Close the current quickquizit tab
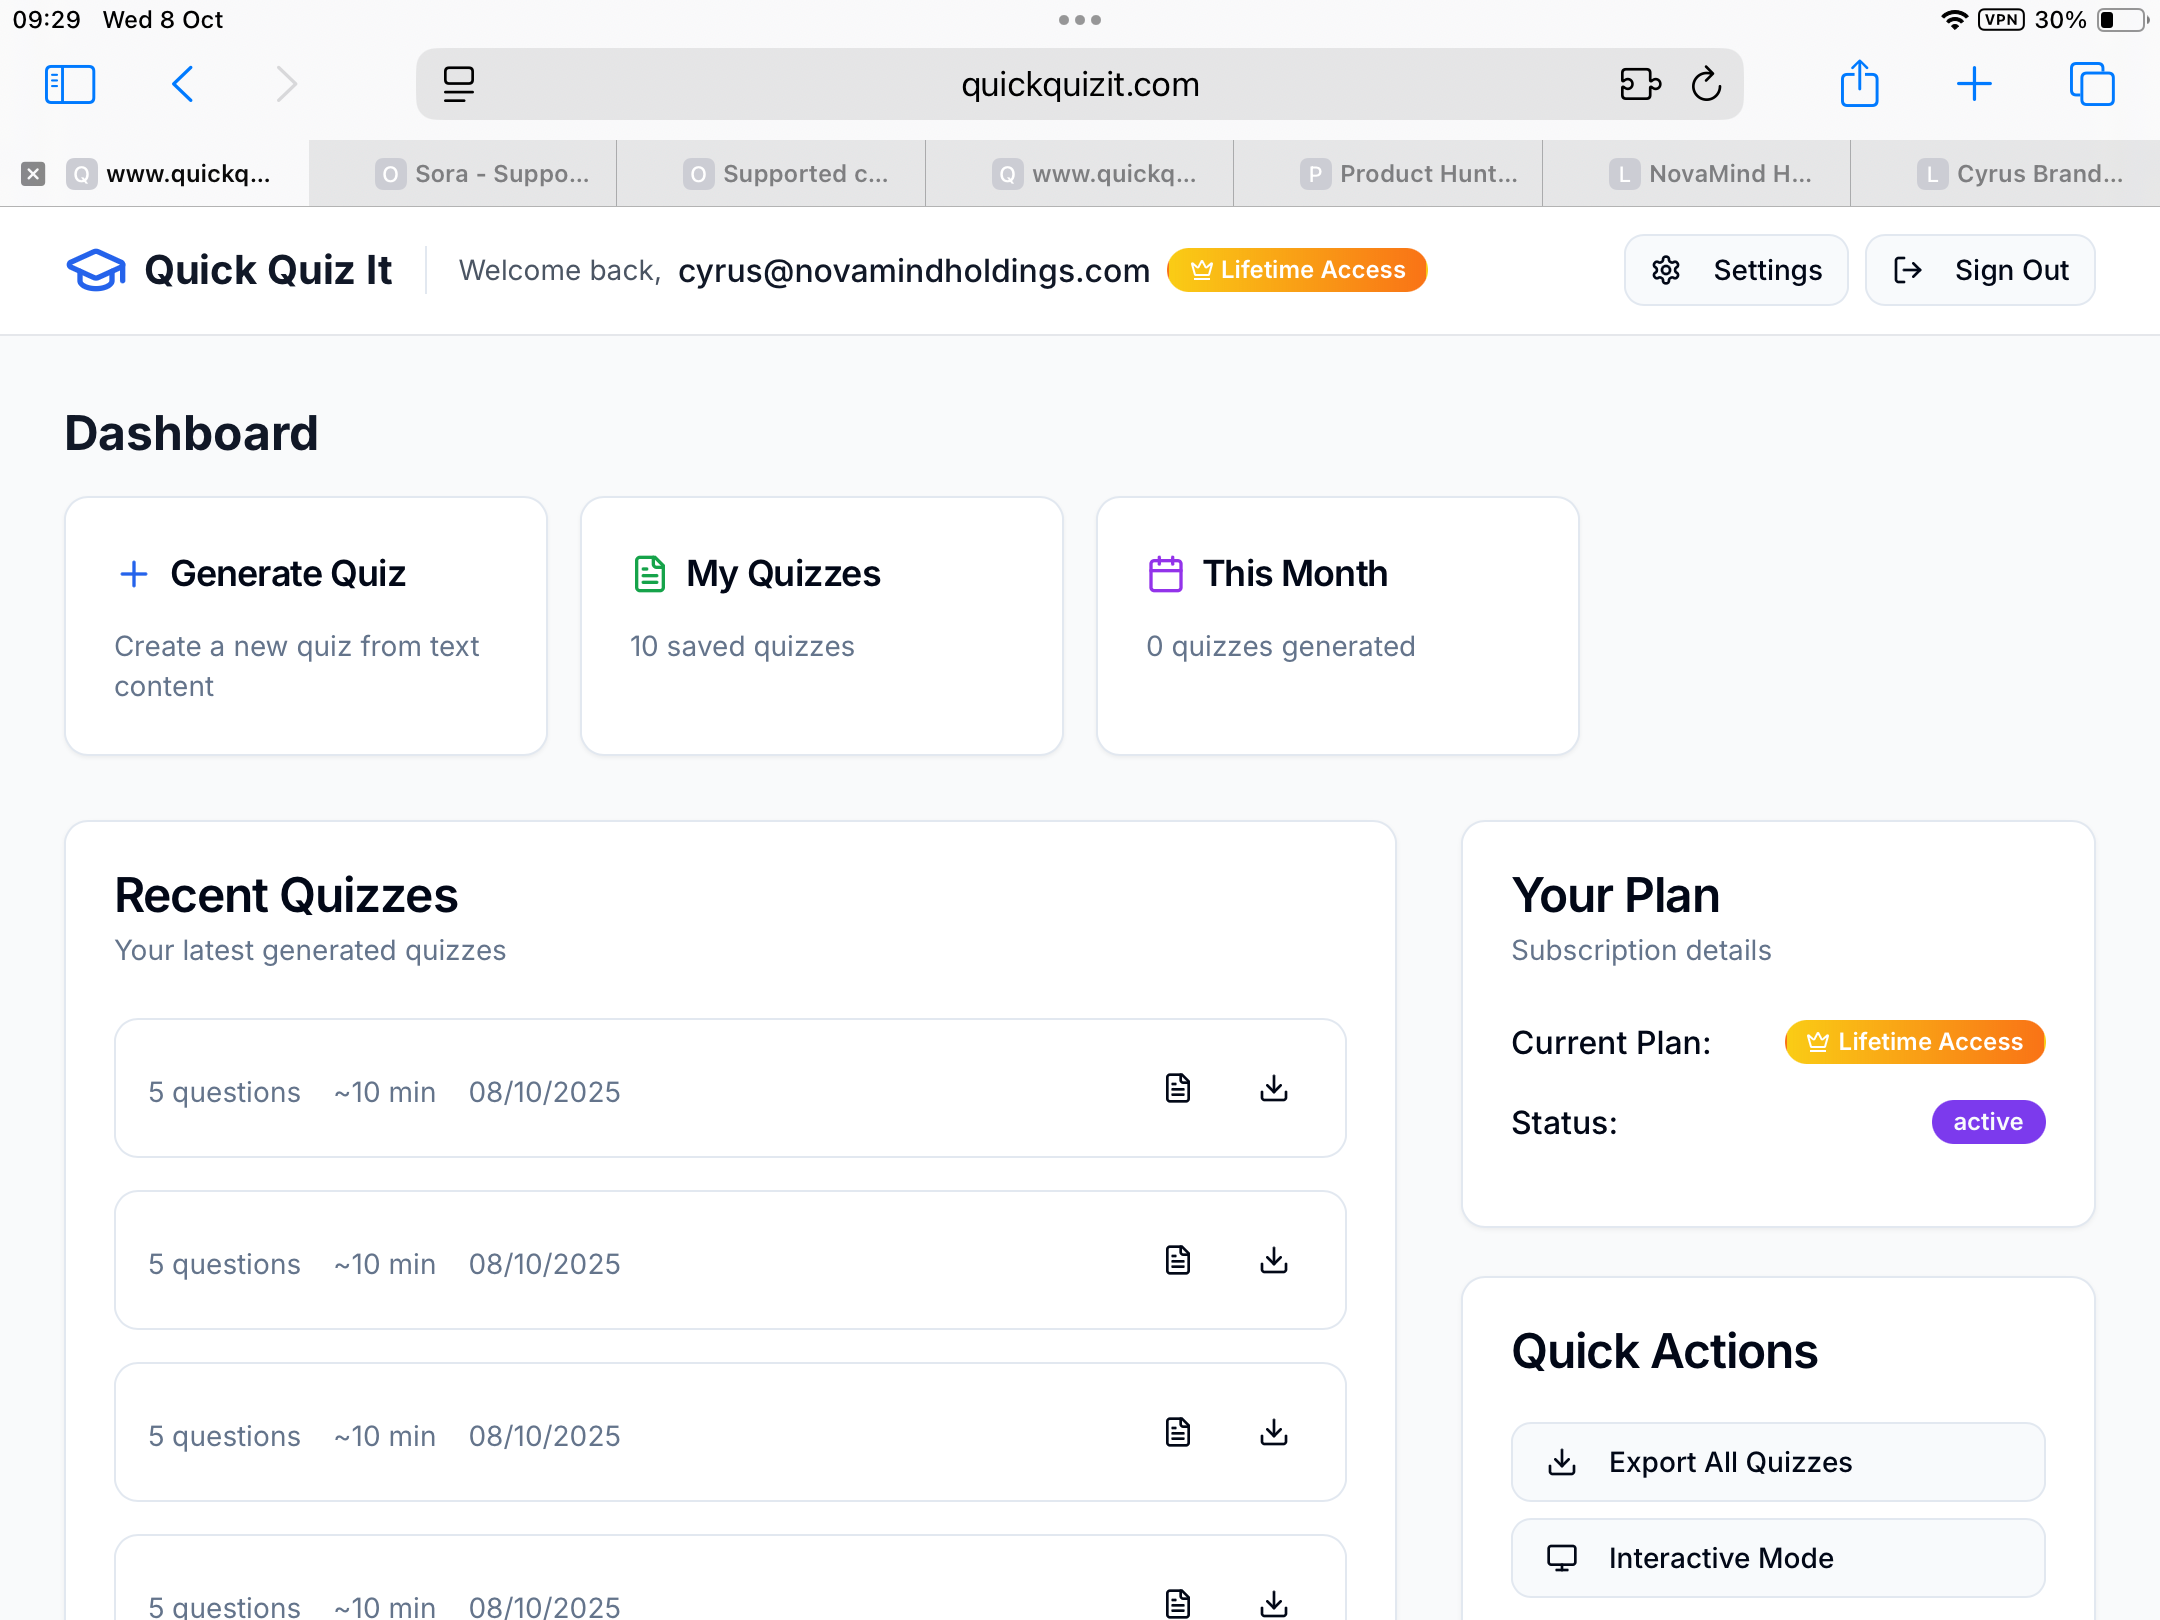 pos(33,174)
